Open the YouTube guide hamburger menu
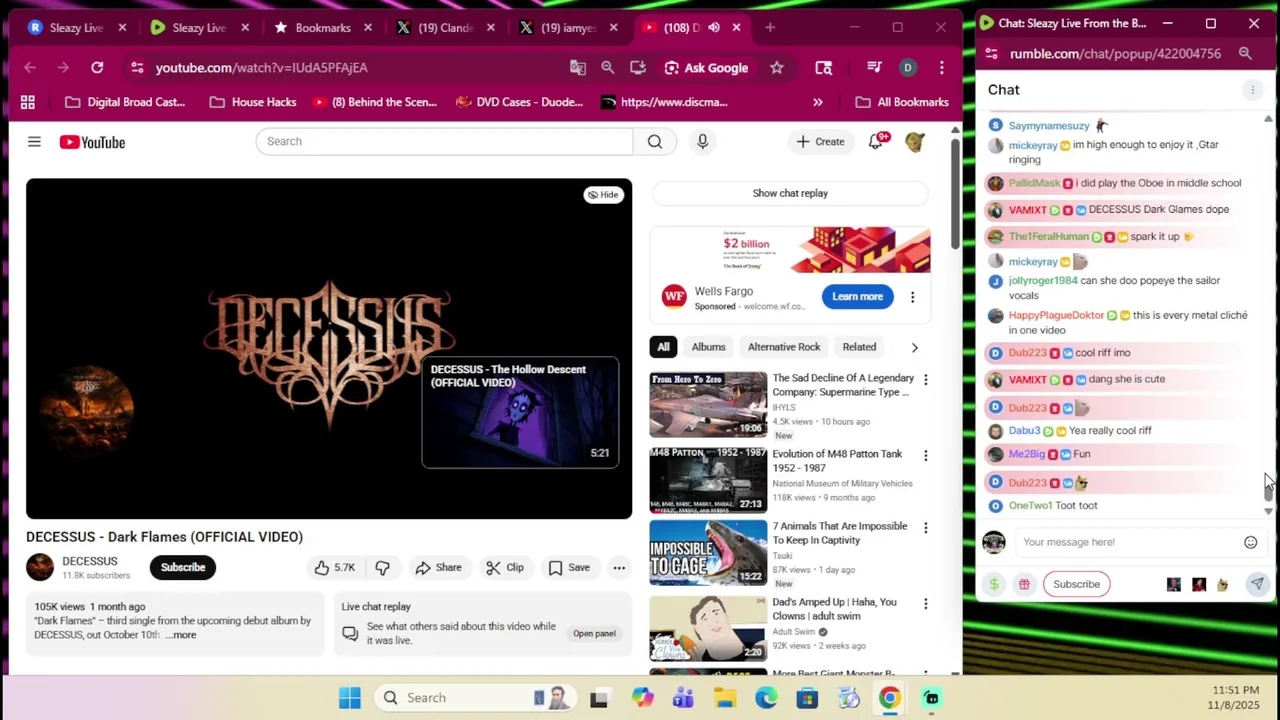 point(34,142)
